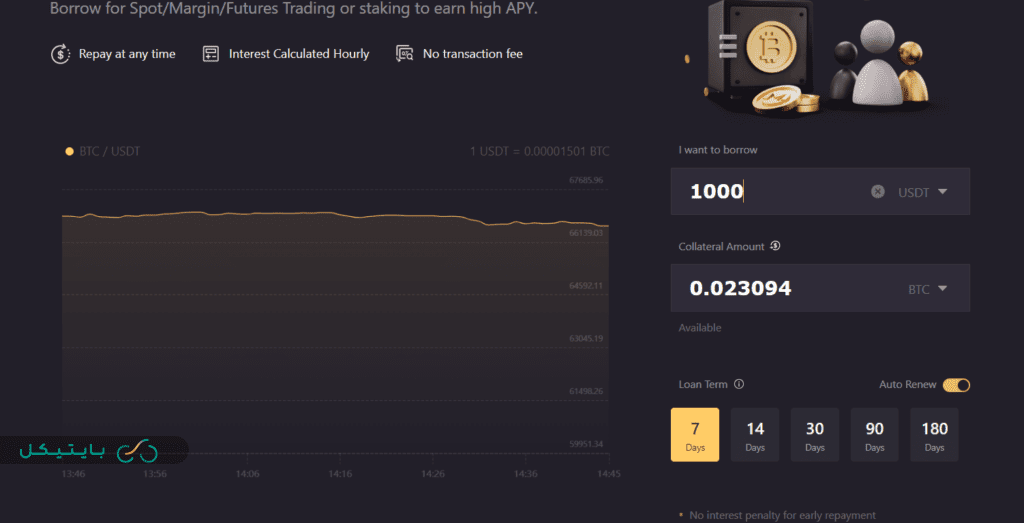
Task: Click the BTC / USDT legend dot
Action: [x=69, y=151]
